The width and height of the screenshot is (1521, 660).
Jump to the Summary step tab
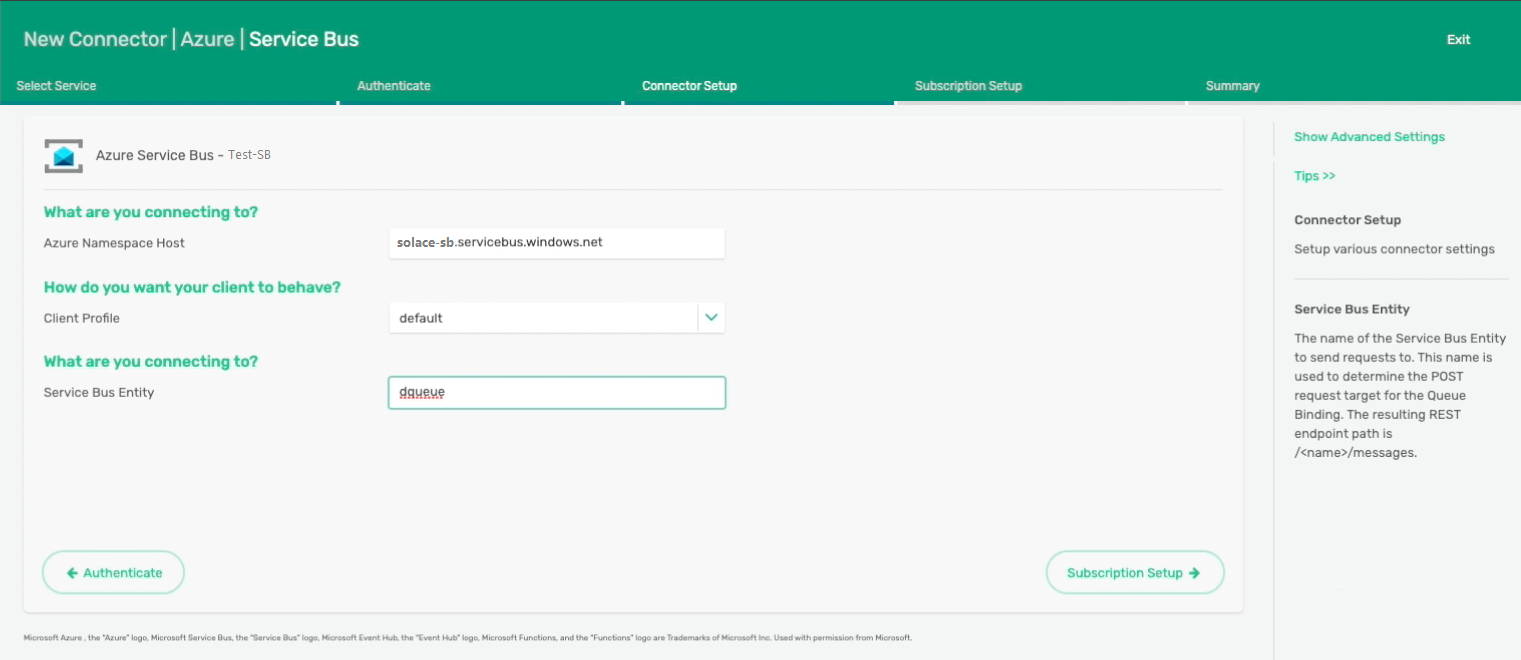pos(1232,86)
